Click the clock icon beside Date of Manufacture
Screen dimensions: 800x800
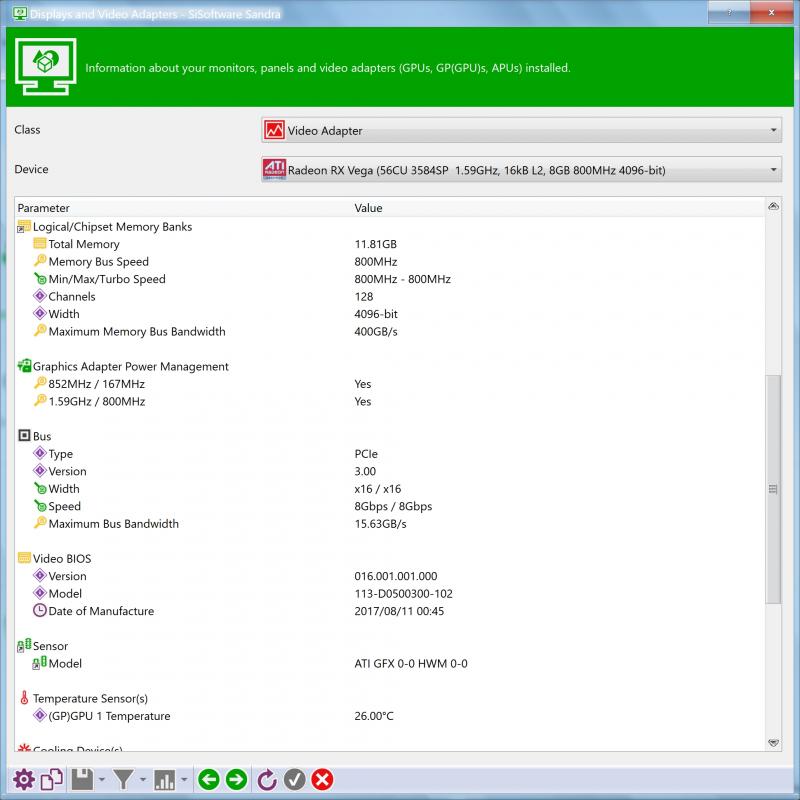click(x=40, y=610)
